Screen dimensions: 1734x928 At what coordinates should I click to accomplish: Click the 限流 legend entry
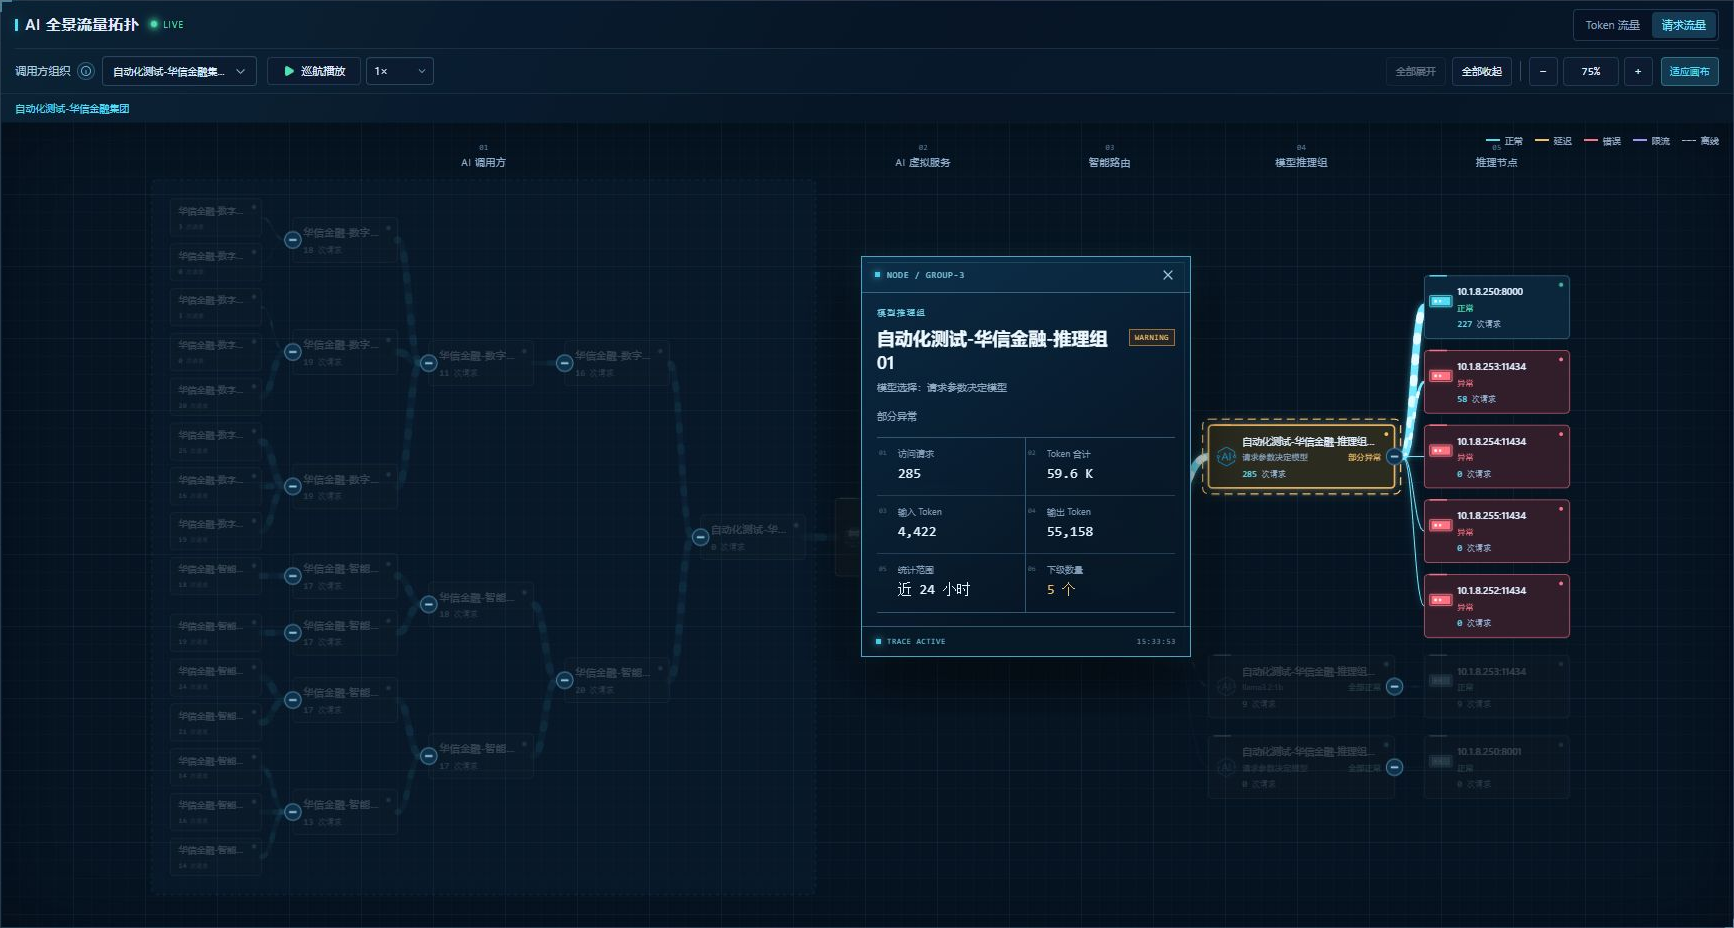(1651, 141)
